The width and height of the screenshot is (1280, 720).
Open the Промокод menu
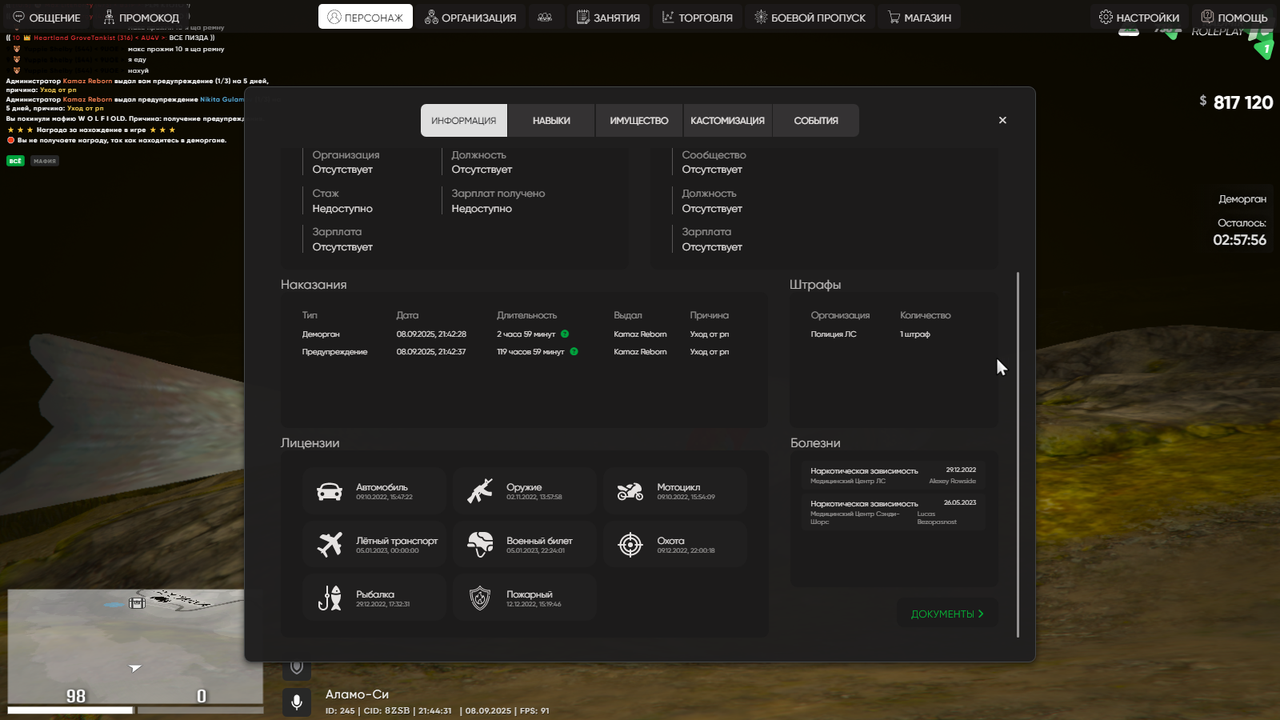pyautogui.click(x=141, y=17)
